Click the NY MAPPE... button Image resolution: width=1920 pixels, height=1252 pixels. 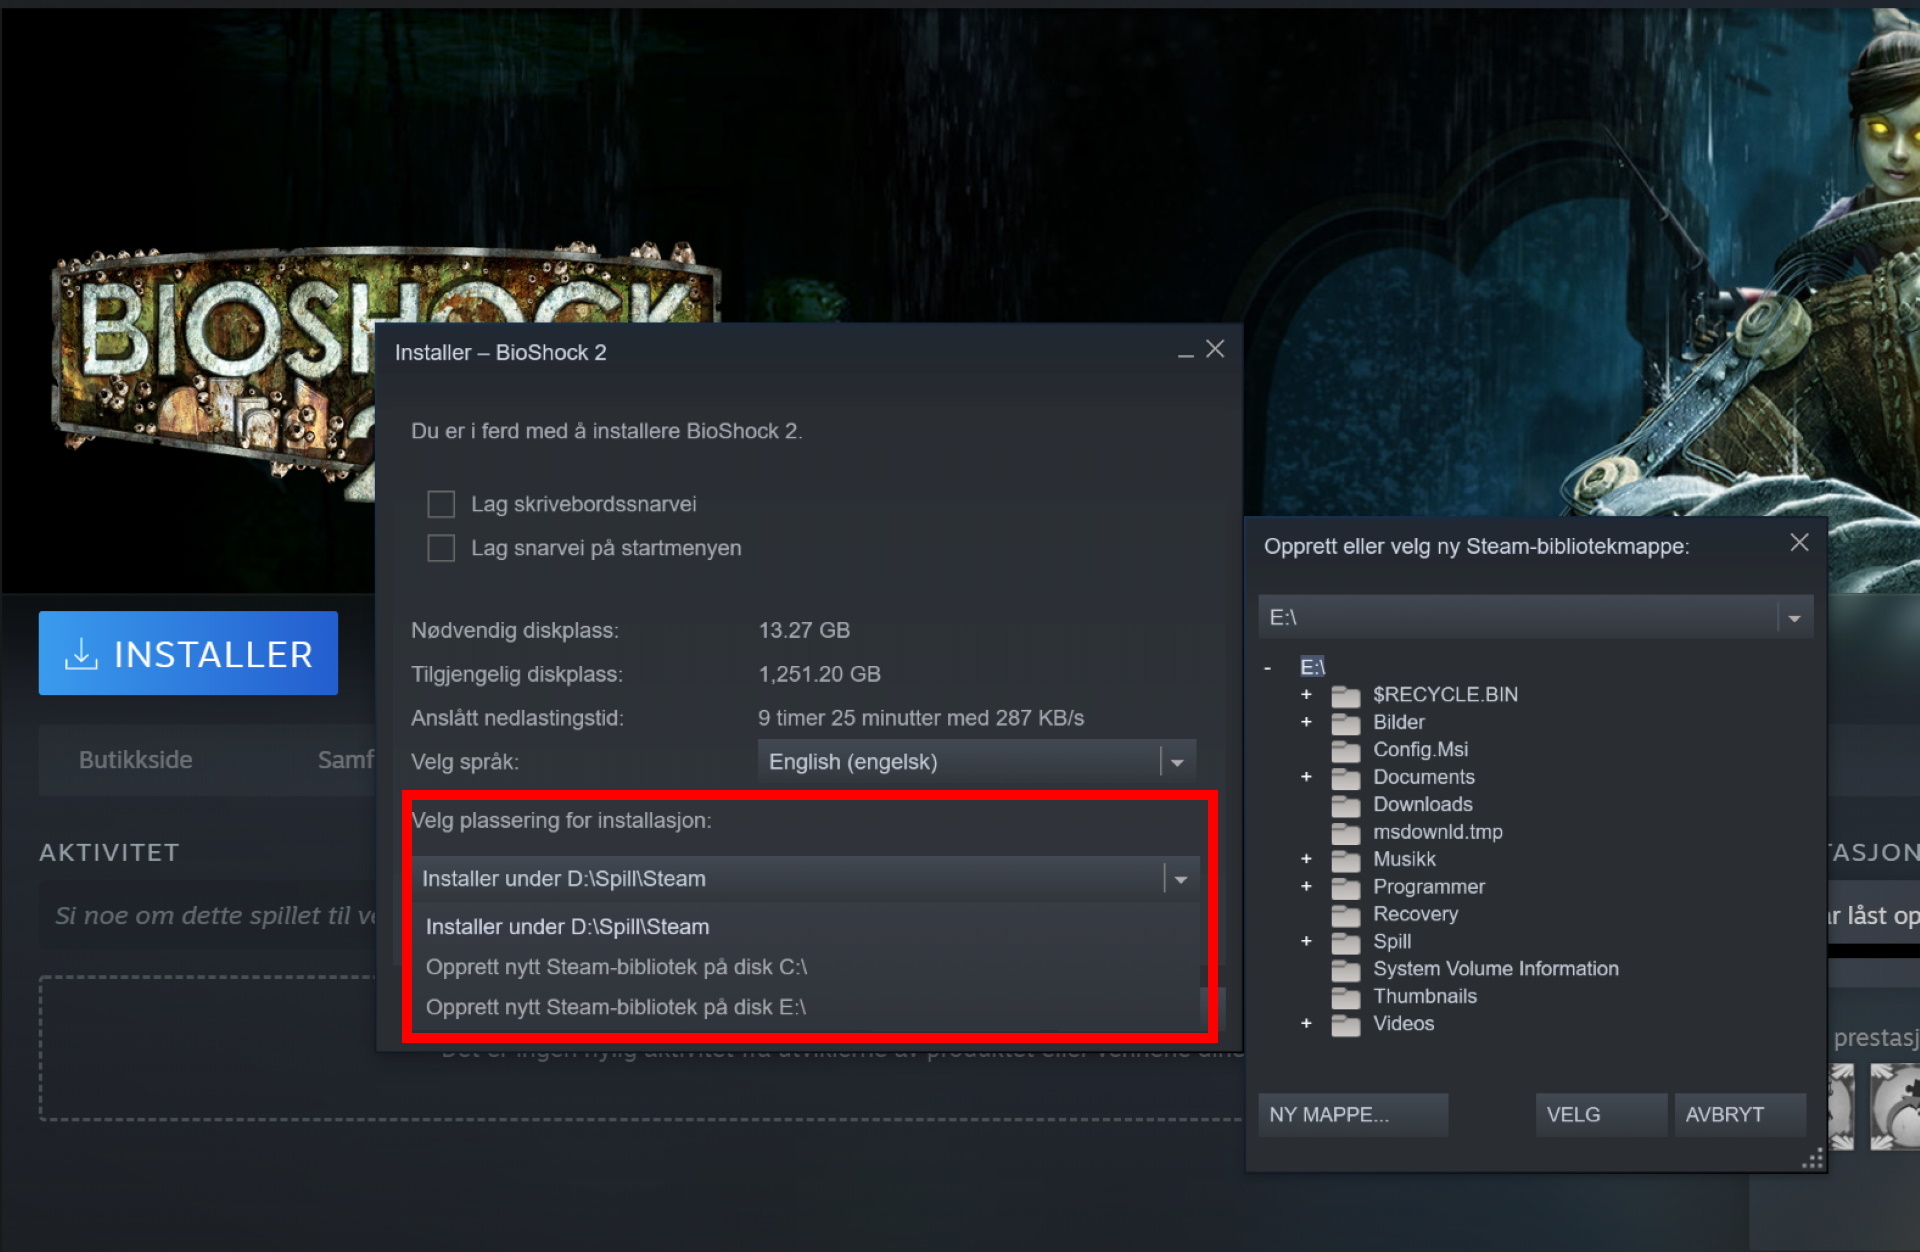tap(1353, 1114)
